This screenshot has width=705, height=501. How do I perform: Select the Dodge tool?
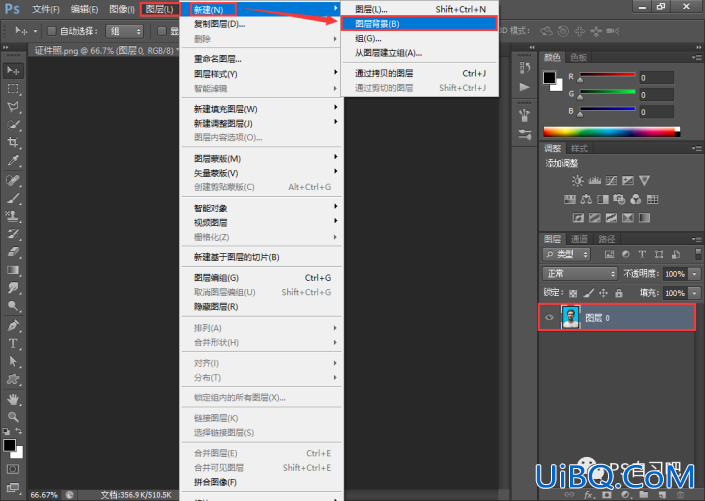[x=13, y=306]
